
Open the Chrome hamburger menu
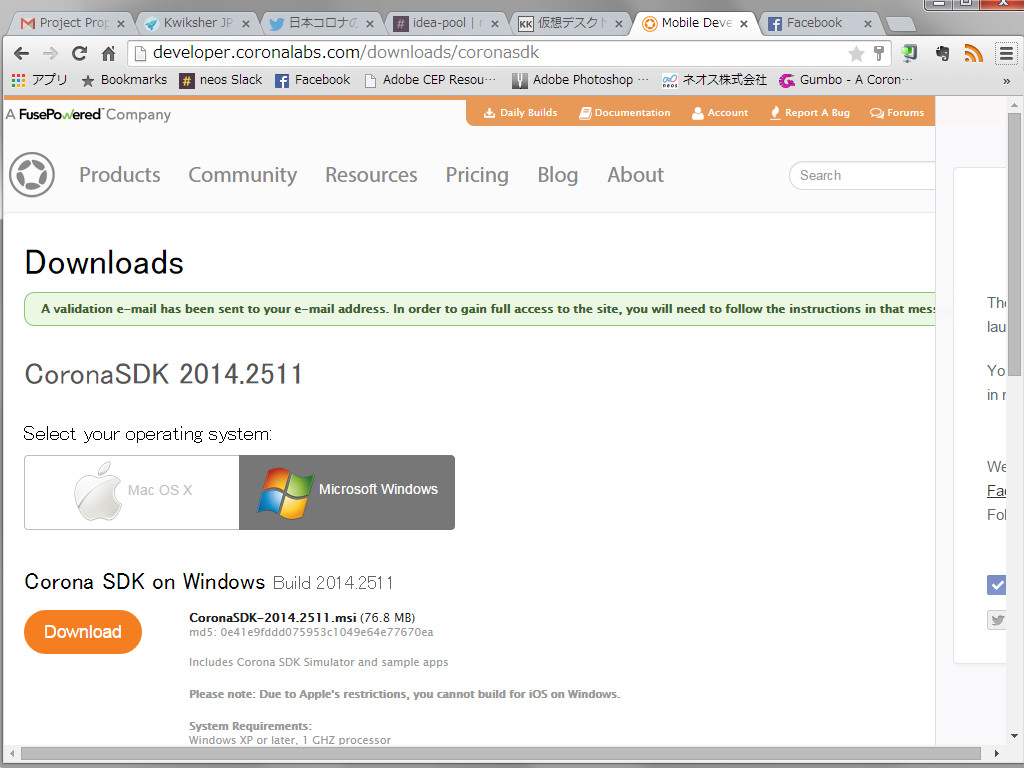(x=1006, y=54)
